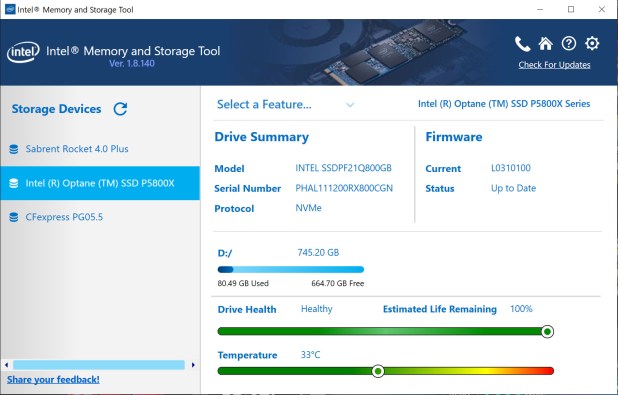
Task: Open the Share your feedback link
Action: coord(53,380)
